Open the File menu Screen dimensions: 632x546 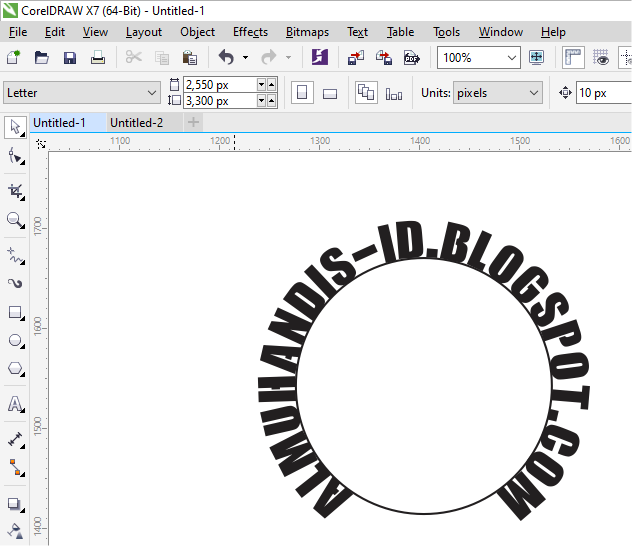(18, 32)
